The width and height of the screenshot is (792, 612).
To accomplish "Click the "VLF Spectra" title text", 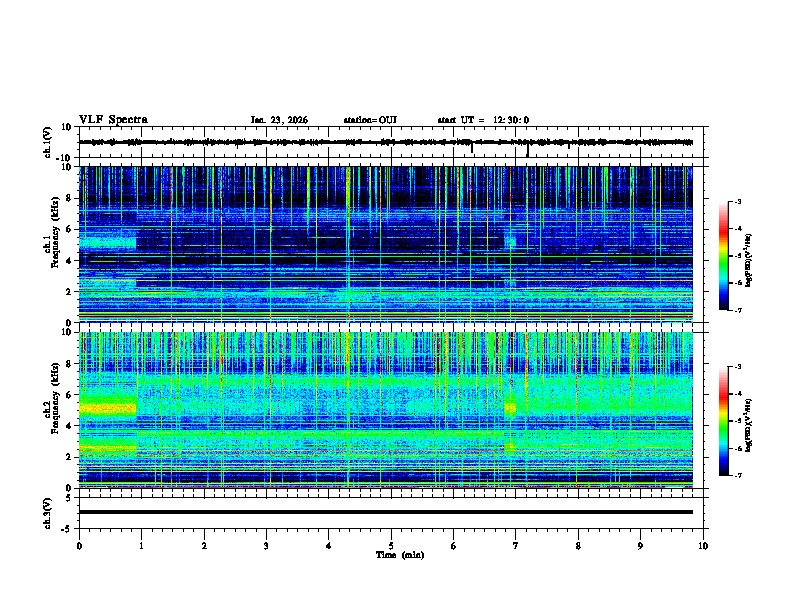I will (113, 120).
